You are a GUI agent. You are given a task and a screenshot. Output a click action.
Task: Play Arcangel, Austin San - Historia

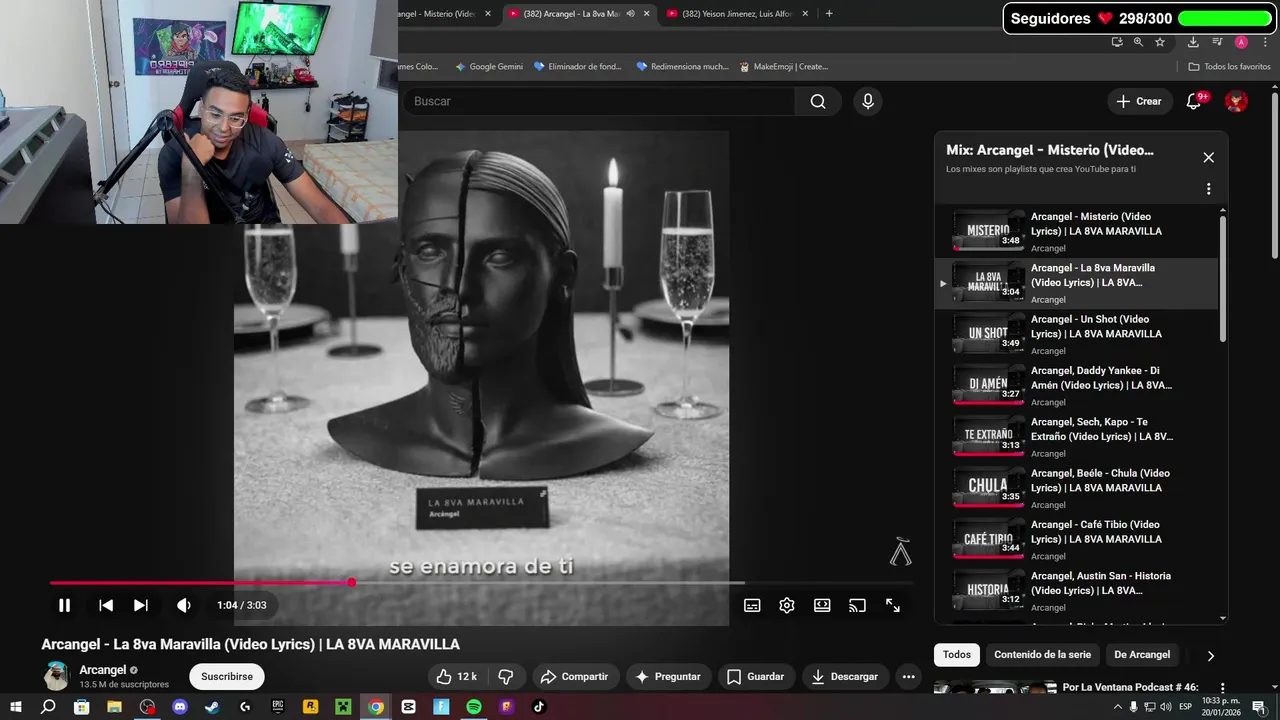click(x=1077, y=591)
